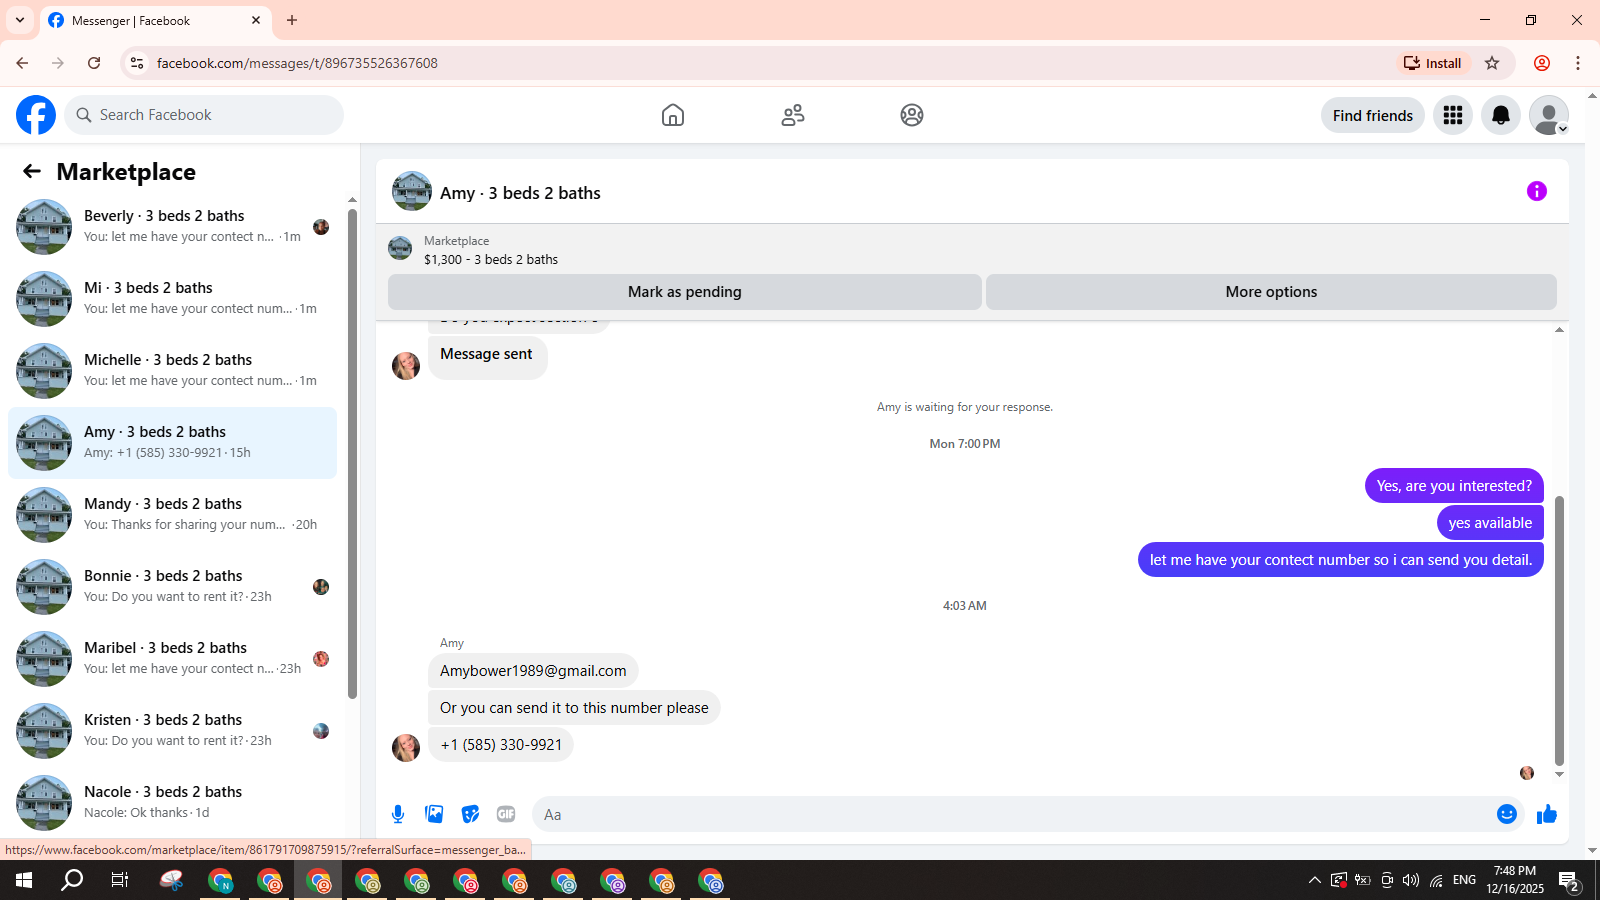Open the $1,300 - 3 beds 2 baths listing
The height and width of the screenshot is (900, 1600).
coord(491,259)
